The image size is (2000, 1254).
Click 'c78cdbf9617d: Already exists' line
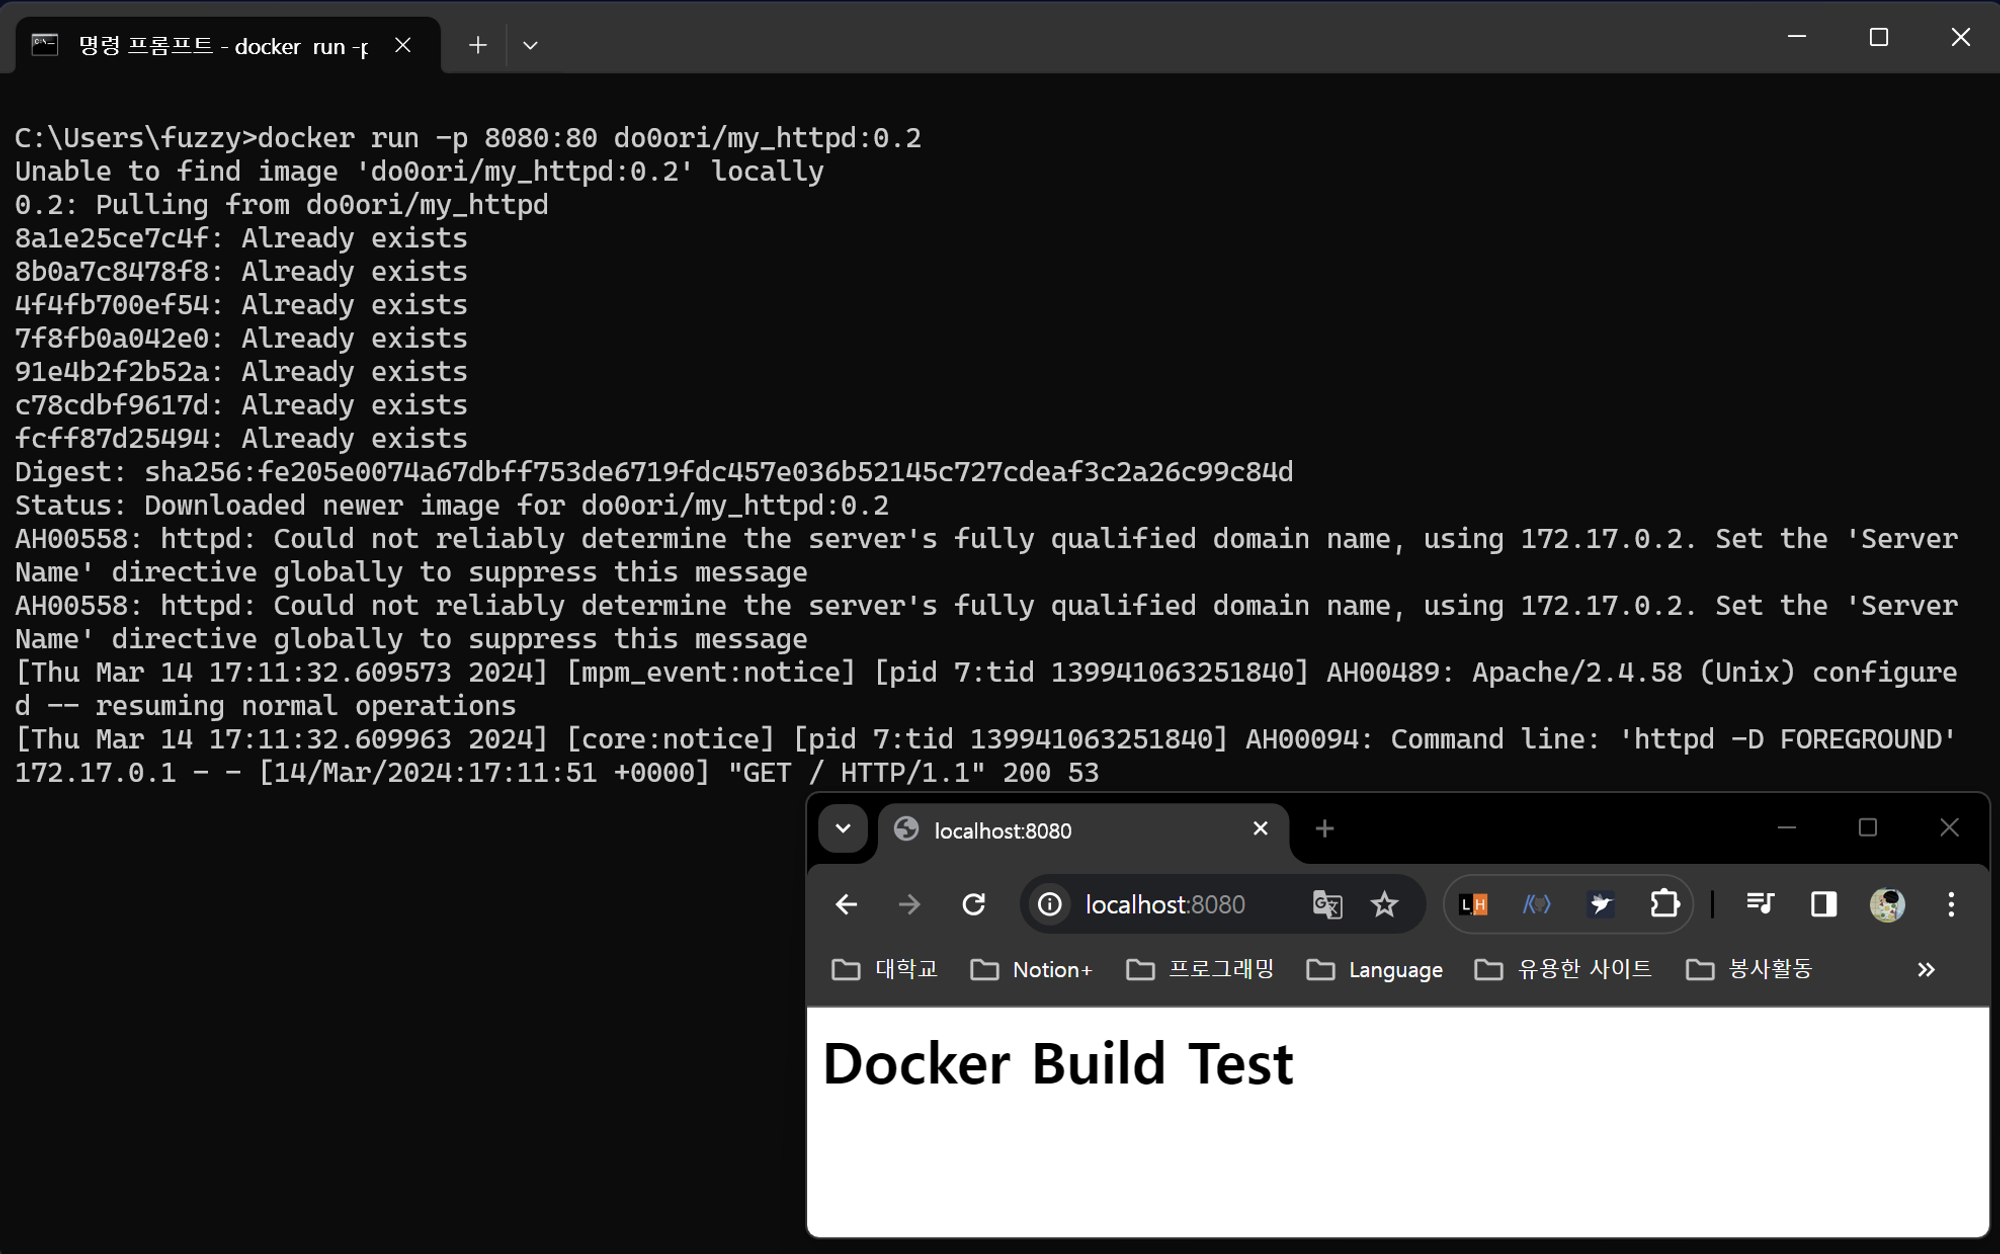point(241,405)
